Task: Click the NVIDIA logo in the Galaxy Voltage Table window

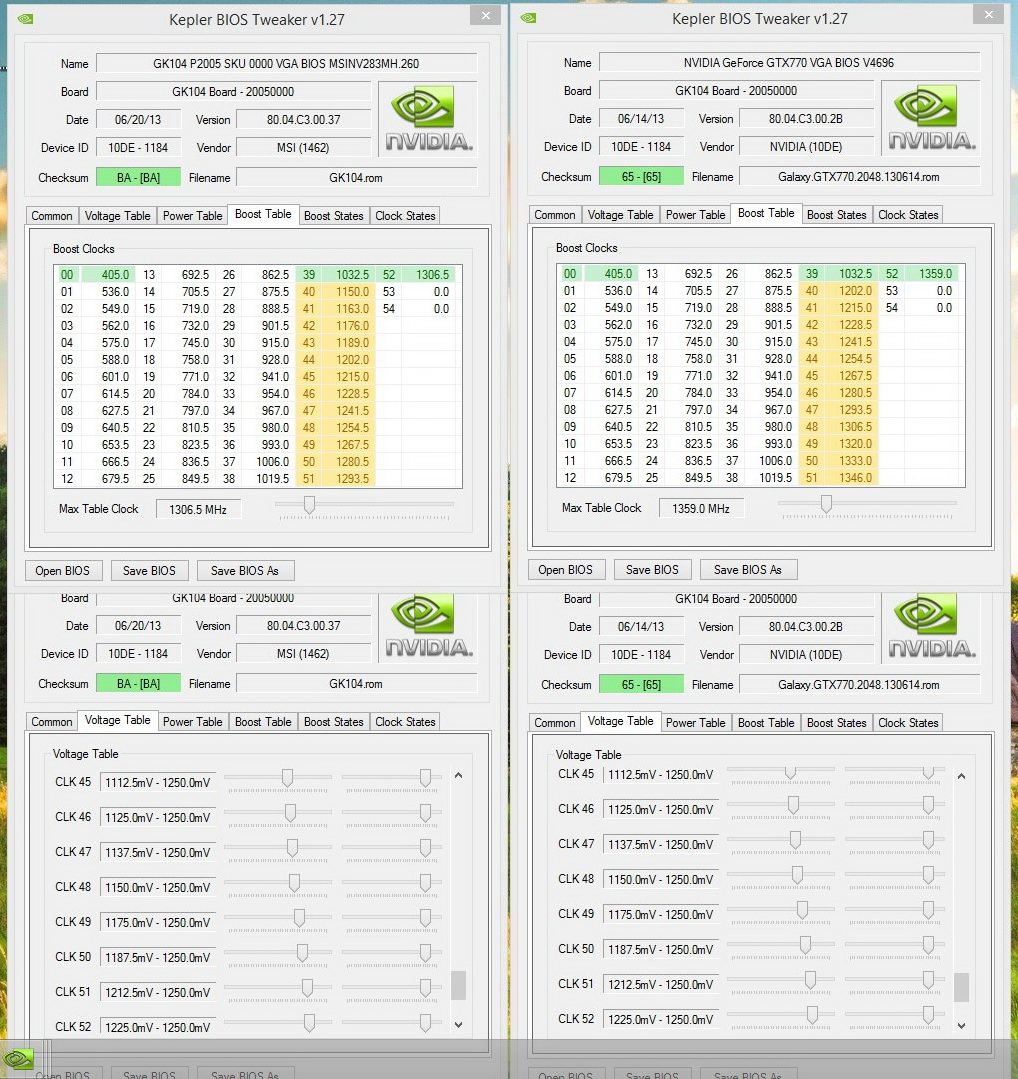Action: point(931,626)
